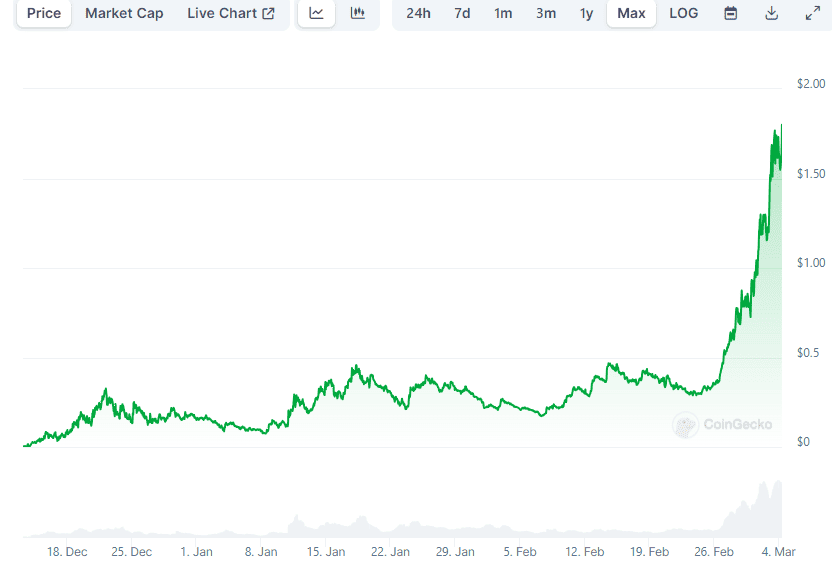Click the $1.50 price axis label
Image resolution: width=832 pixels, height=563 pixels.
coord(811,174)
